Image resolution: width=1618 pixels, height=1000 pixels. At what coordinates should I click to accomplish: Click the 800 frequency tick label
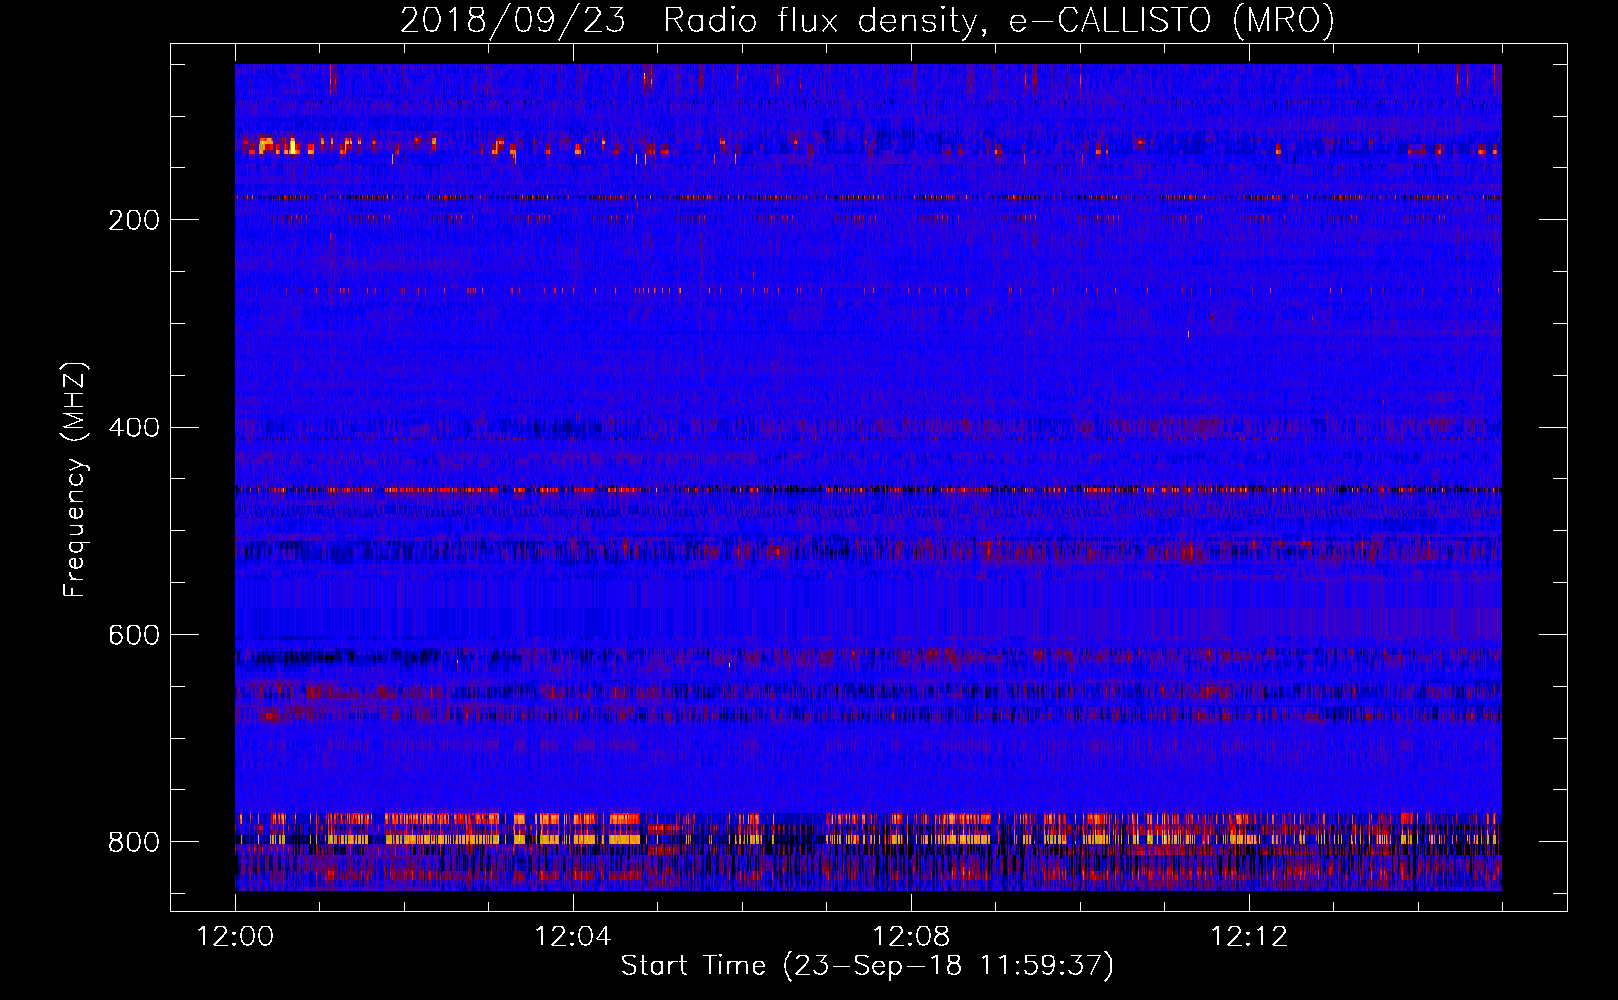133,842
